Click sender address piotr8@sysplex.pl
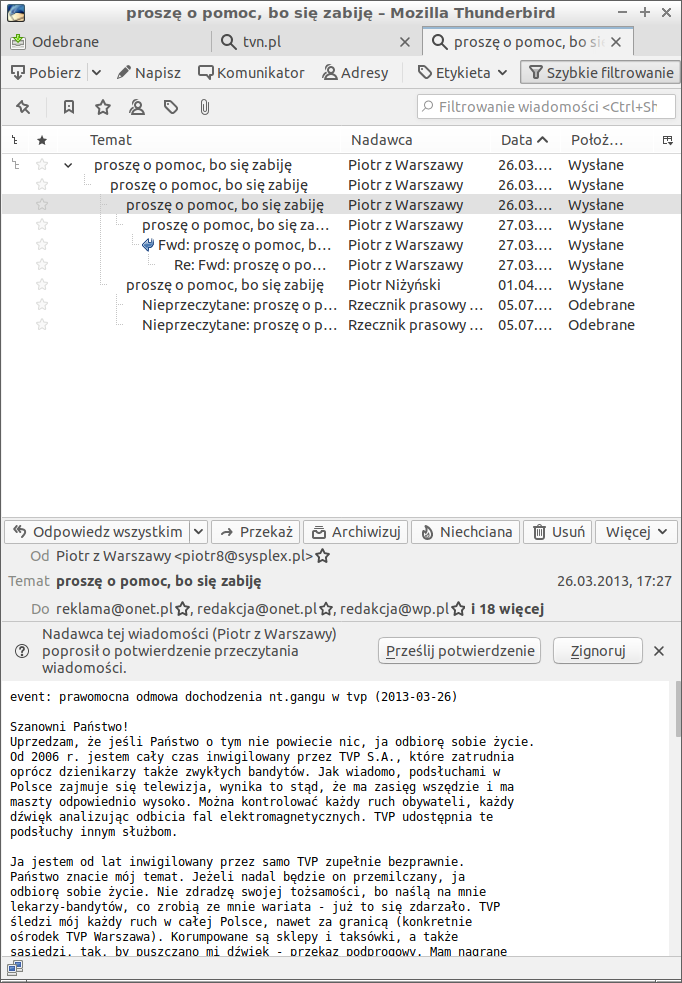The width and height of the screenshot is (682, 983). [184, 556]
